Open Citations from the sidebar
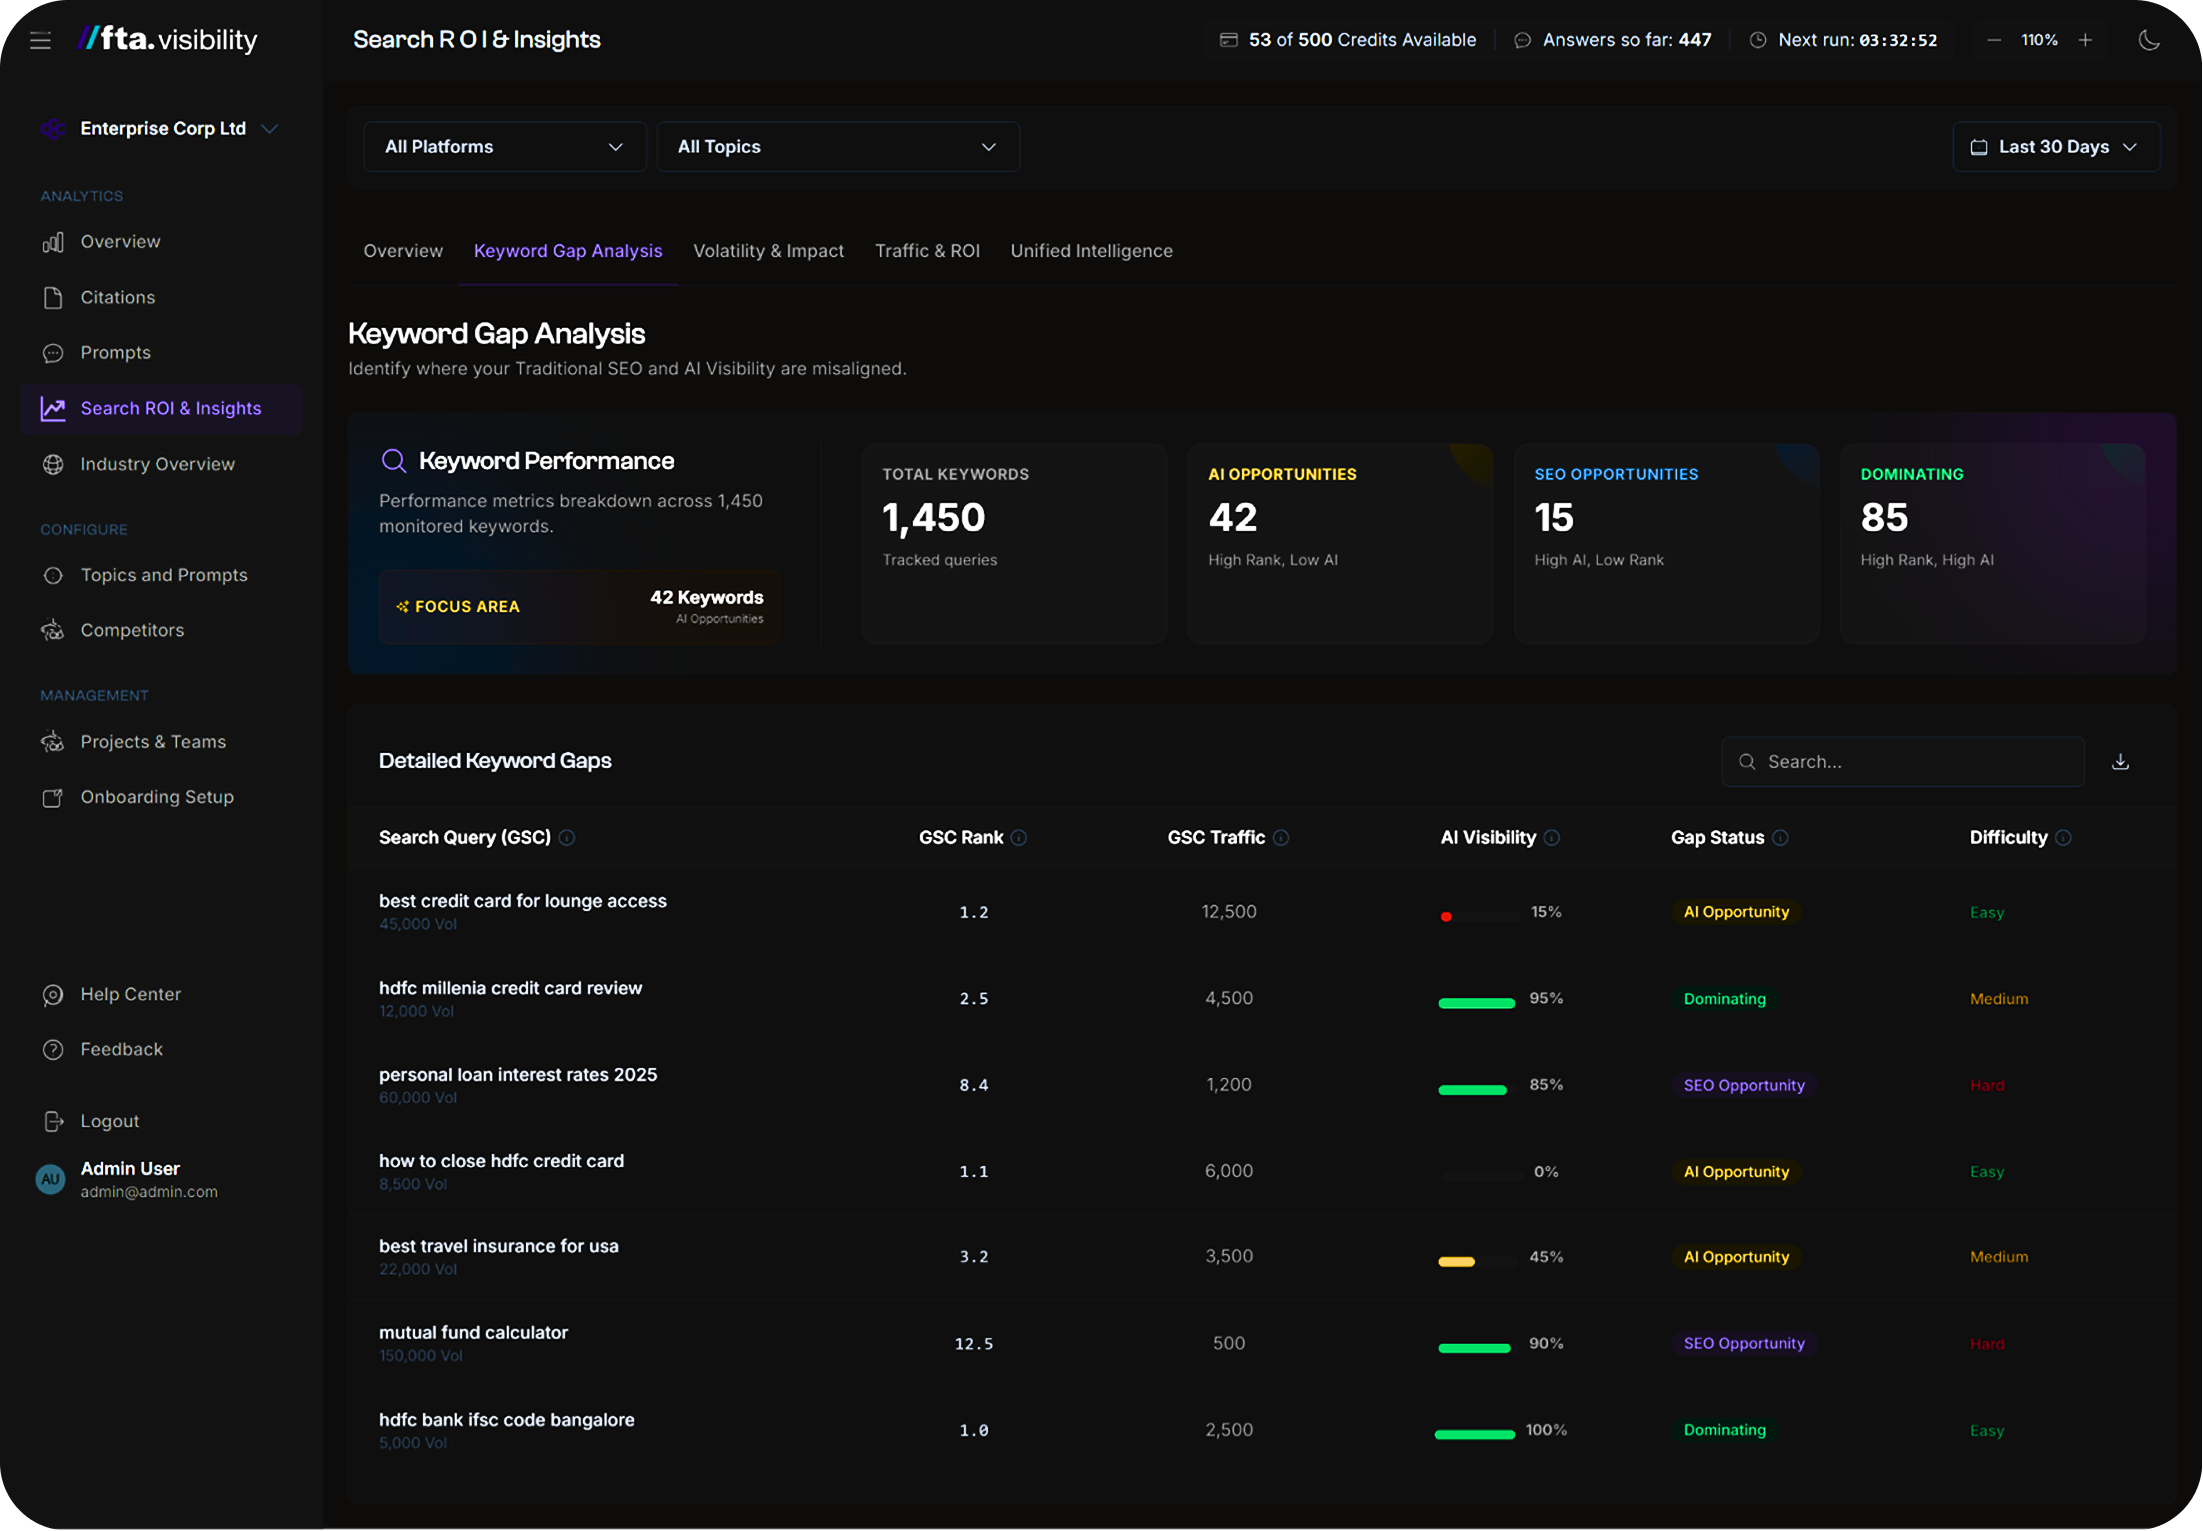This screenshot has height=1531, width=2203. (x=117, y=297)
